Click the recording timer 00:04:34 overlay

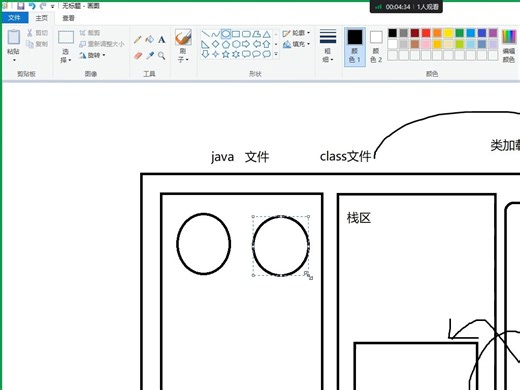click(x=398, y=7)
